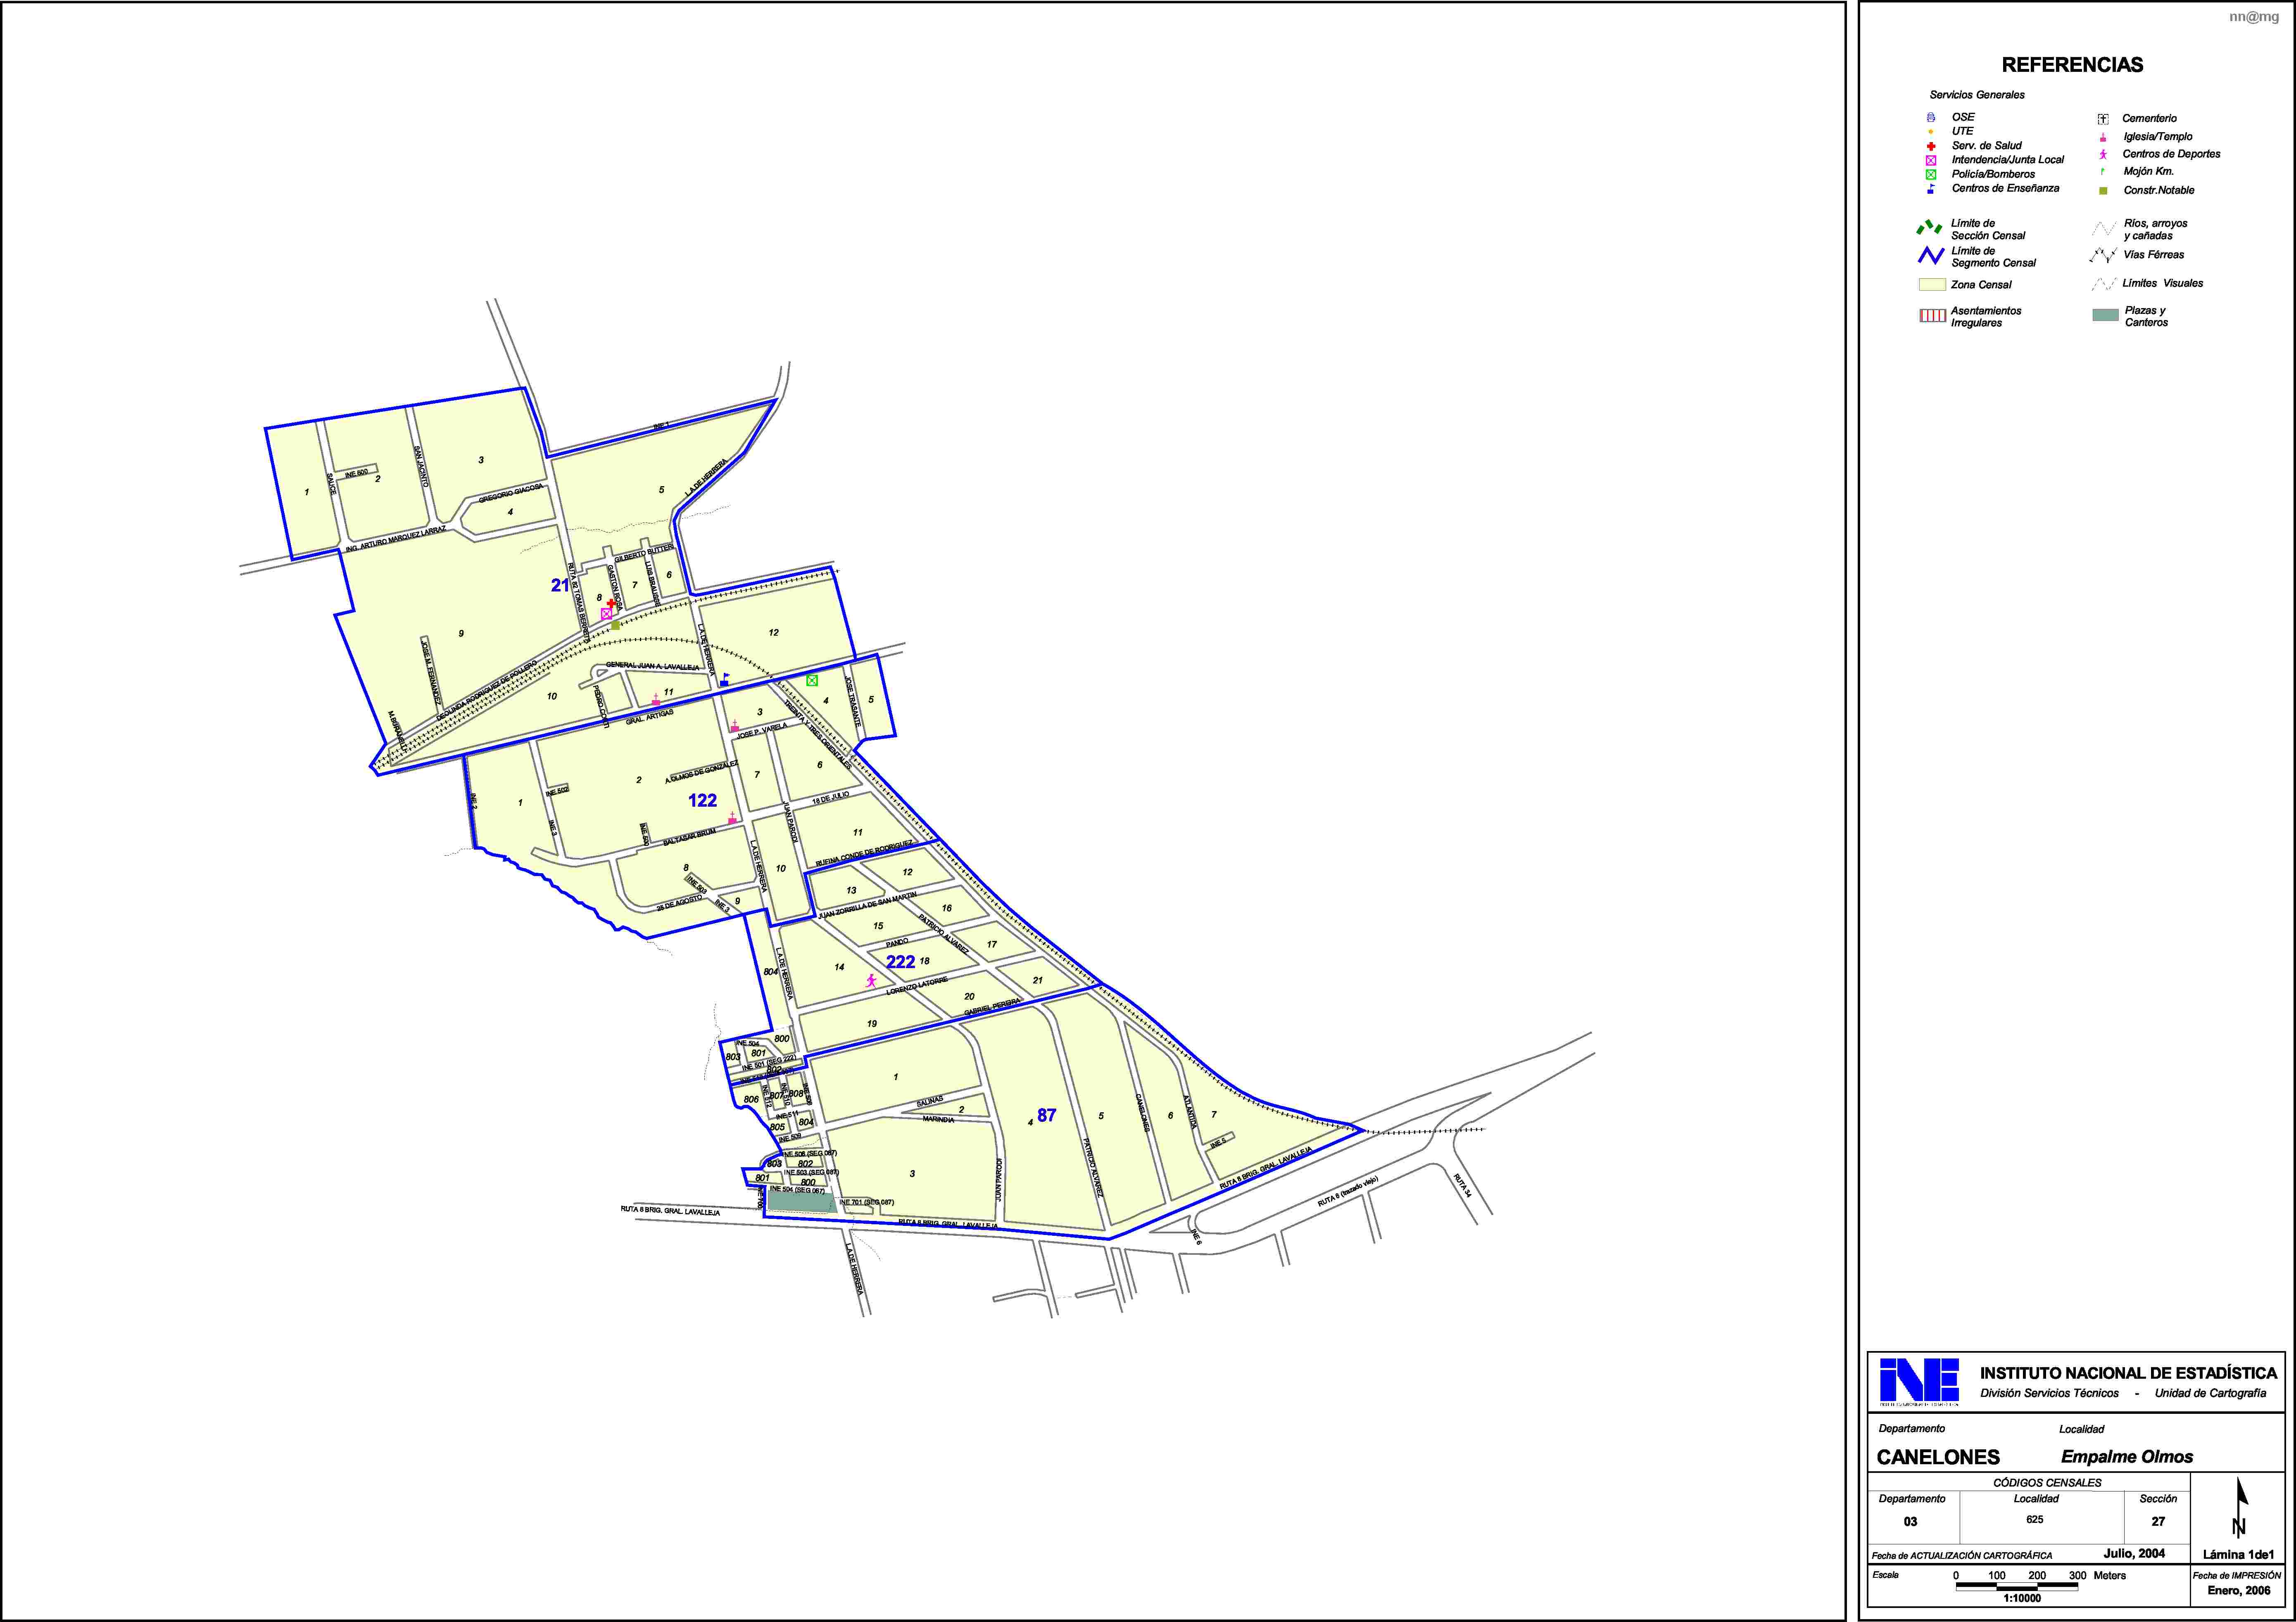Screen dimensions: 2296x1622
Task: Click the green police station marker on the map
Action: [812, 680]
